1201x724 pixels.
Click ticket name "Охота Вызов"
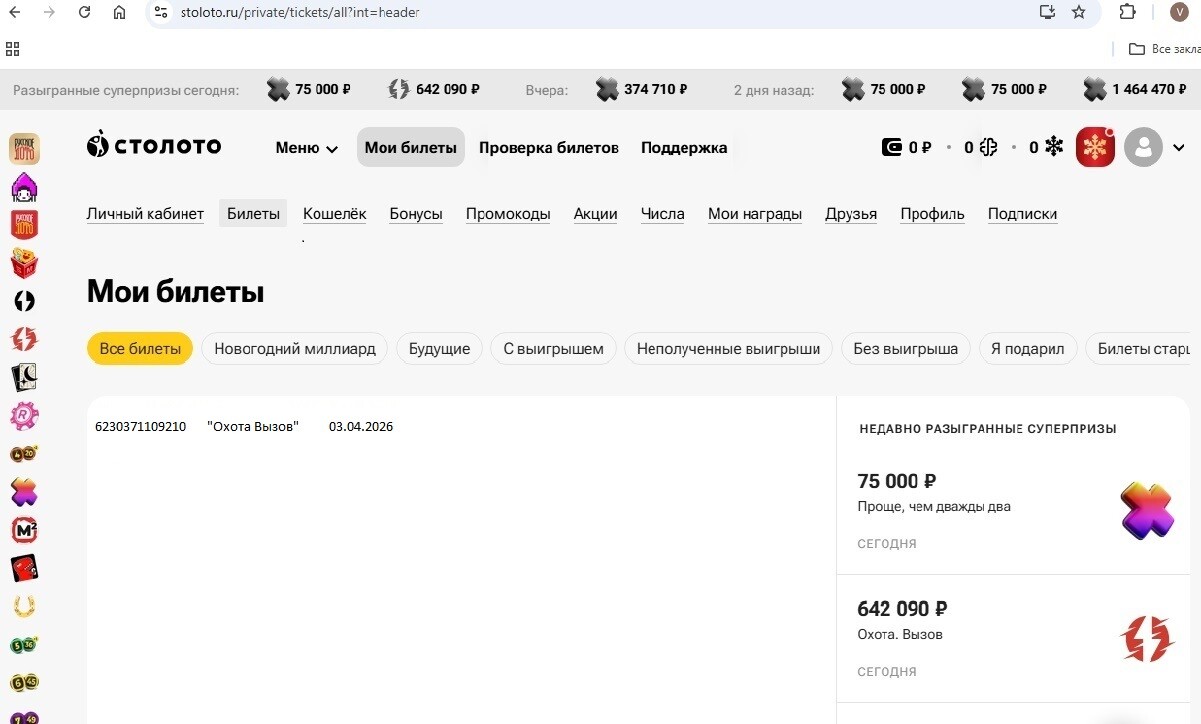pos(253,427)
